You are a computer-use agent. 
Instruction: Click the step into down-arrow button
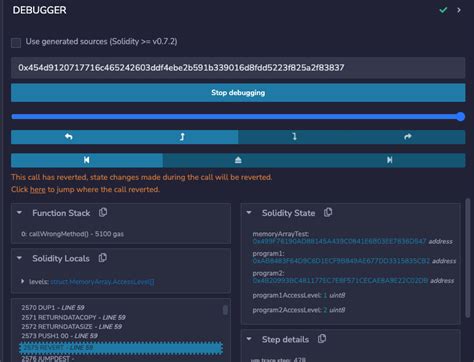click(x=294, y=137)
